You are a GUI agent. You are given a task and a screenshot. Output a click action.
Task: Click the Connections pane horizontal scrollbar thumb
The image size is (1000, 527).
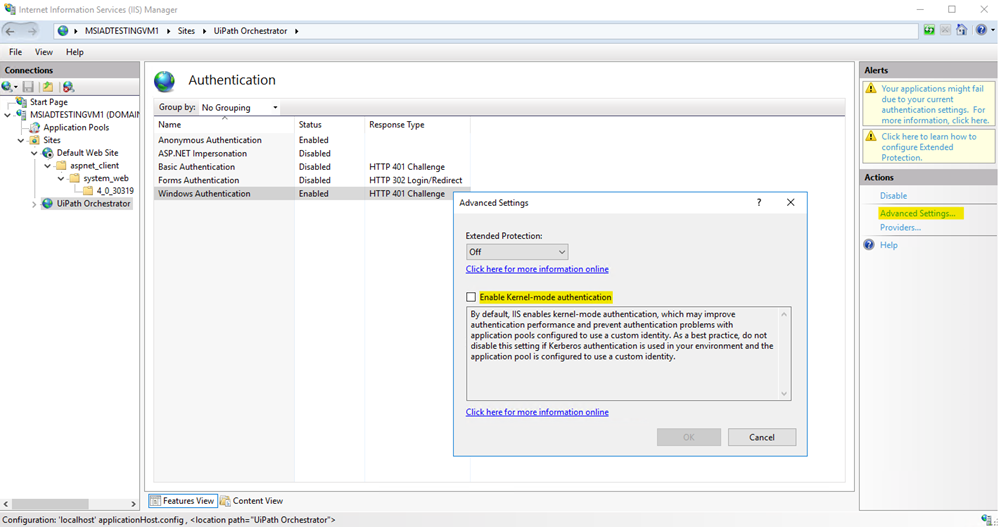point(50,504)
